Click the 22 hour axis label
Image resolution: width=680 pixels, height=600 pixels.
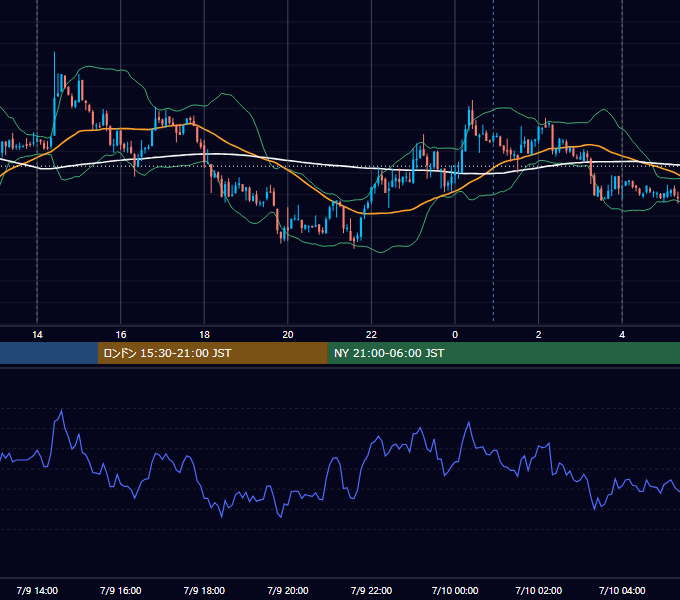[x=371, y=335]
